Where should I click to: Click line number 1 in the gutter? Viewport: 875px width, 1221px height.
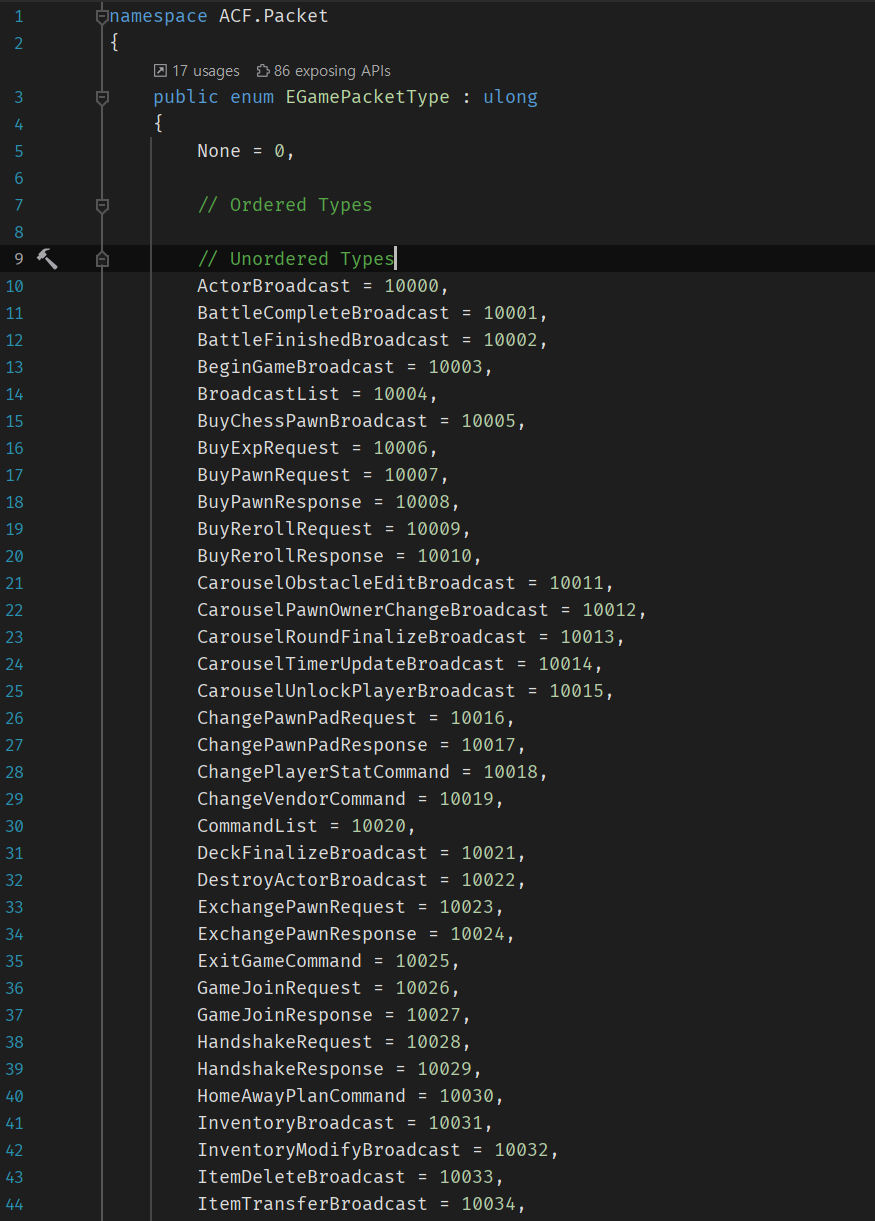pos(19,16)
